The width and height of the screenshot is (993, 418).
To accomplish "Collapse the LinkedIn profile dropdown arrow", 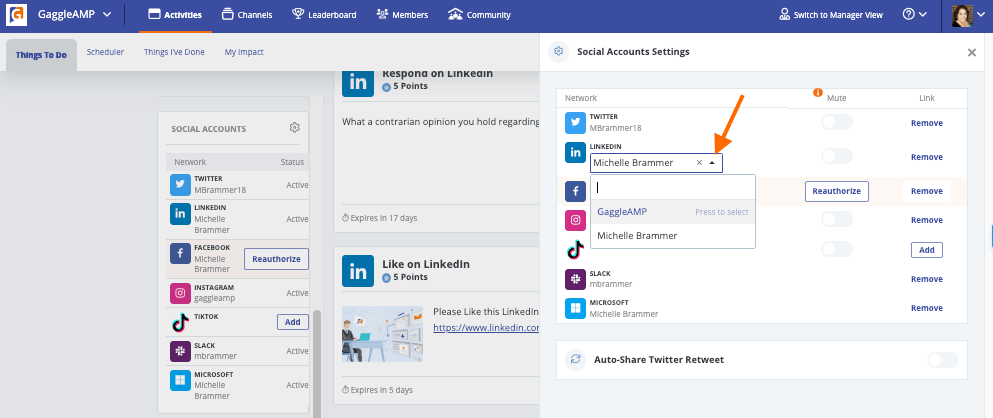I will [x=712, y=163].
